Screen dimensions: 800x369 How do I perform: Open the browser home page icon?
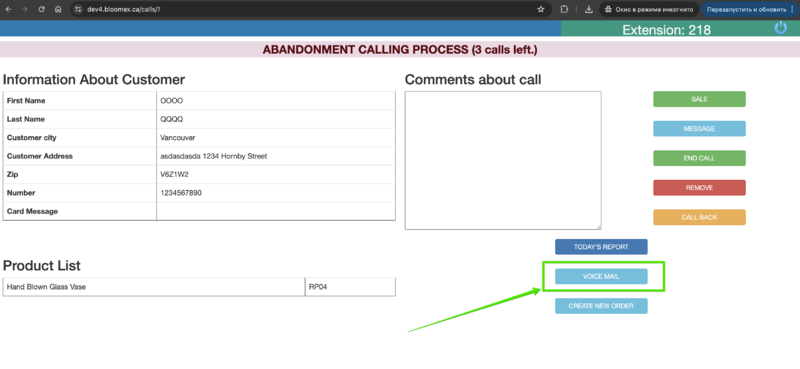[59, 9]
